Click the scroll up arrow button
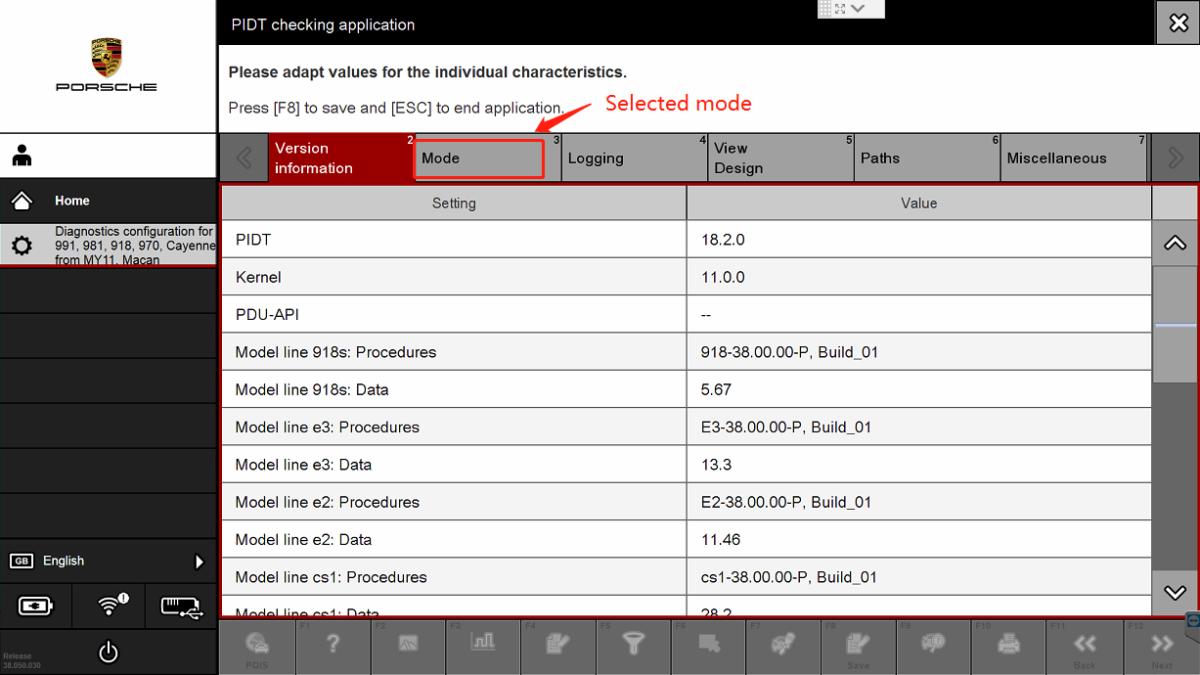This screenshot has height=675, width=1200. click(1175, 243)
